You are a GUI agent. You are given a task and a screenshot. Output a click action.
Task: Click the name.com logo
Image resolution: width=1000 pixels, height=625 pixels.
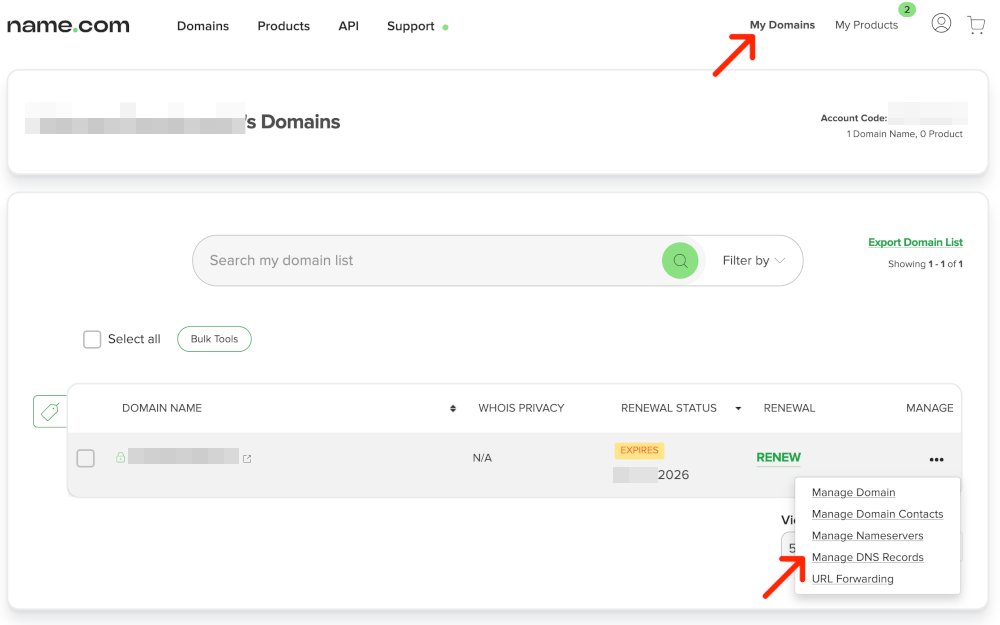(x=68, y=26)
